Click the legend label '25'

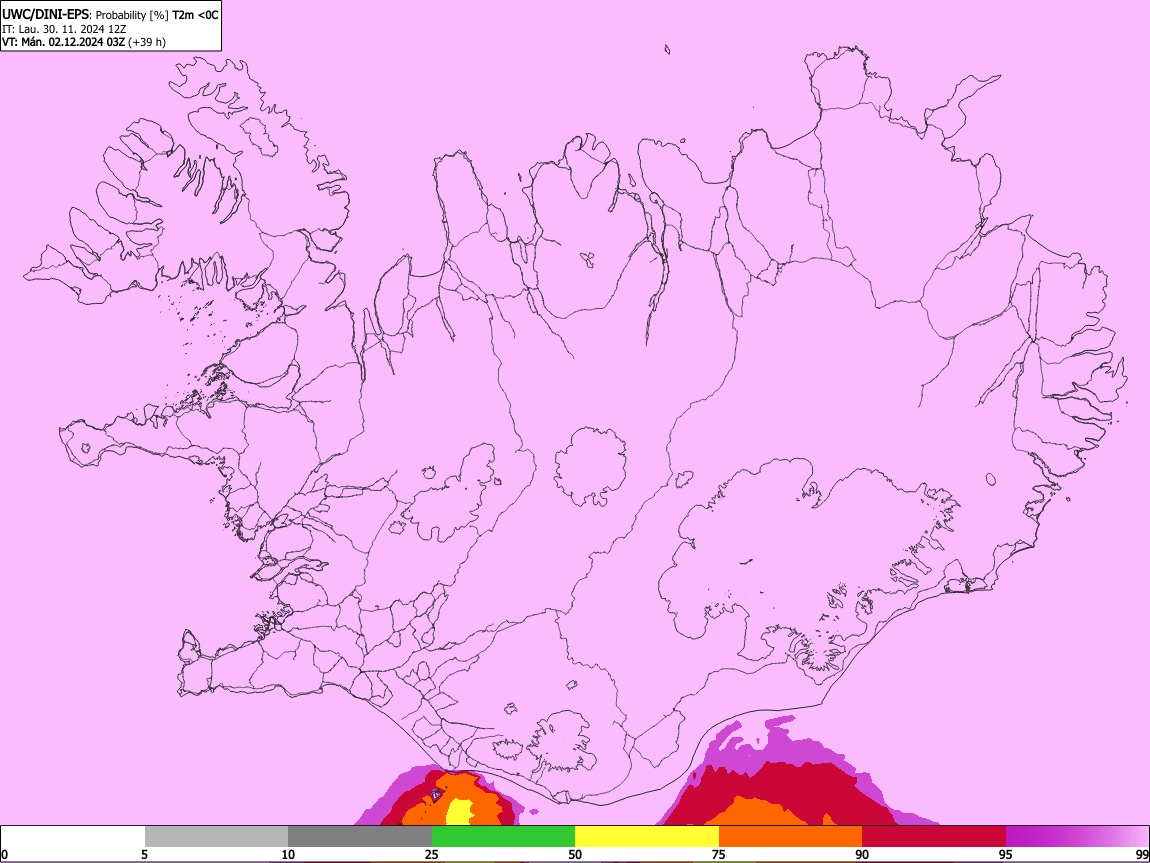[432, 854]
